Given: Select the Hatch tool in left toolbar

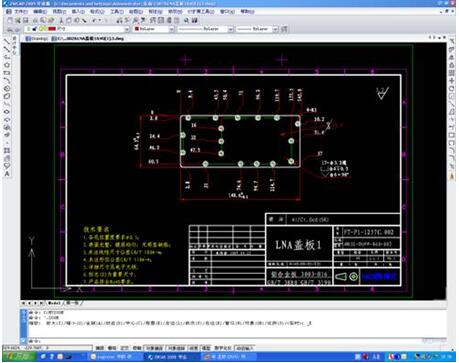Looking at the screenshot, I should click(x=6, y=151).
